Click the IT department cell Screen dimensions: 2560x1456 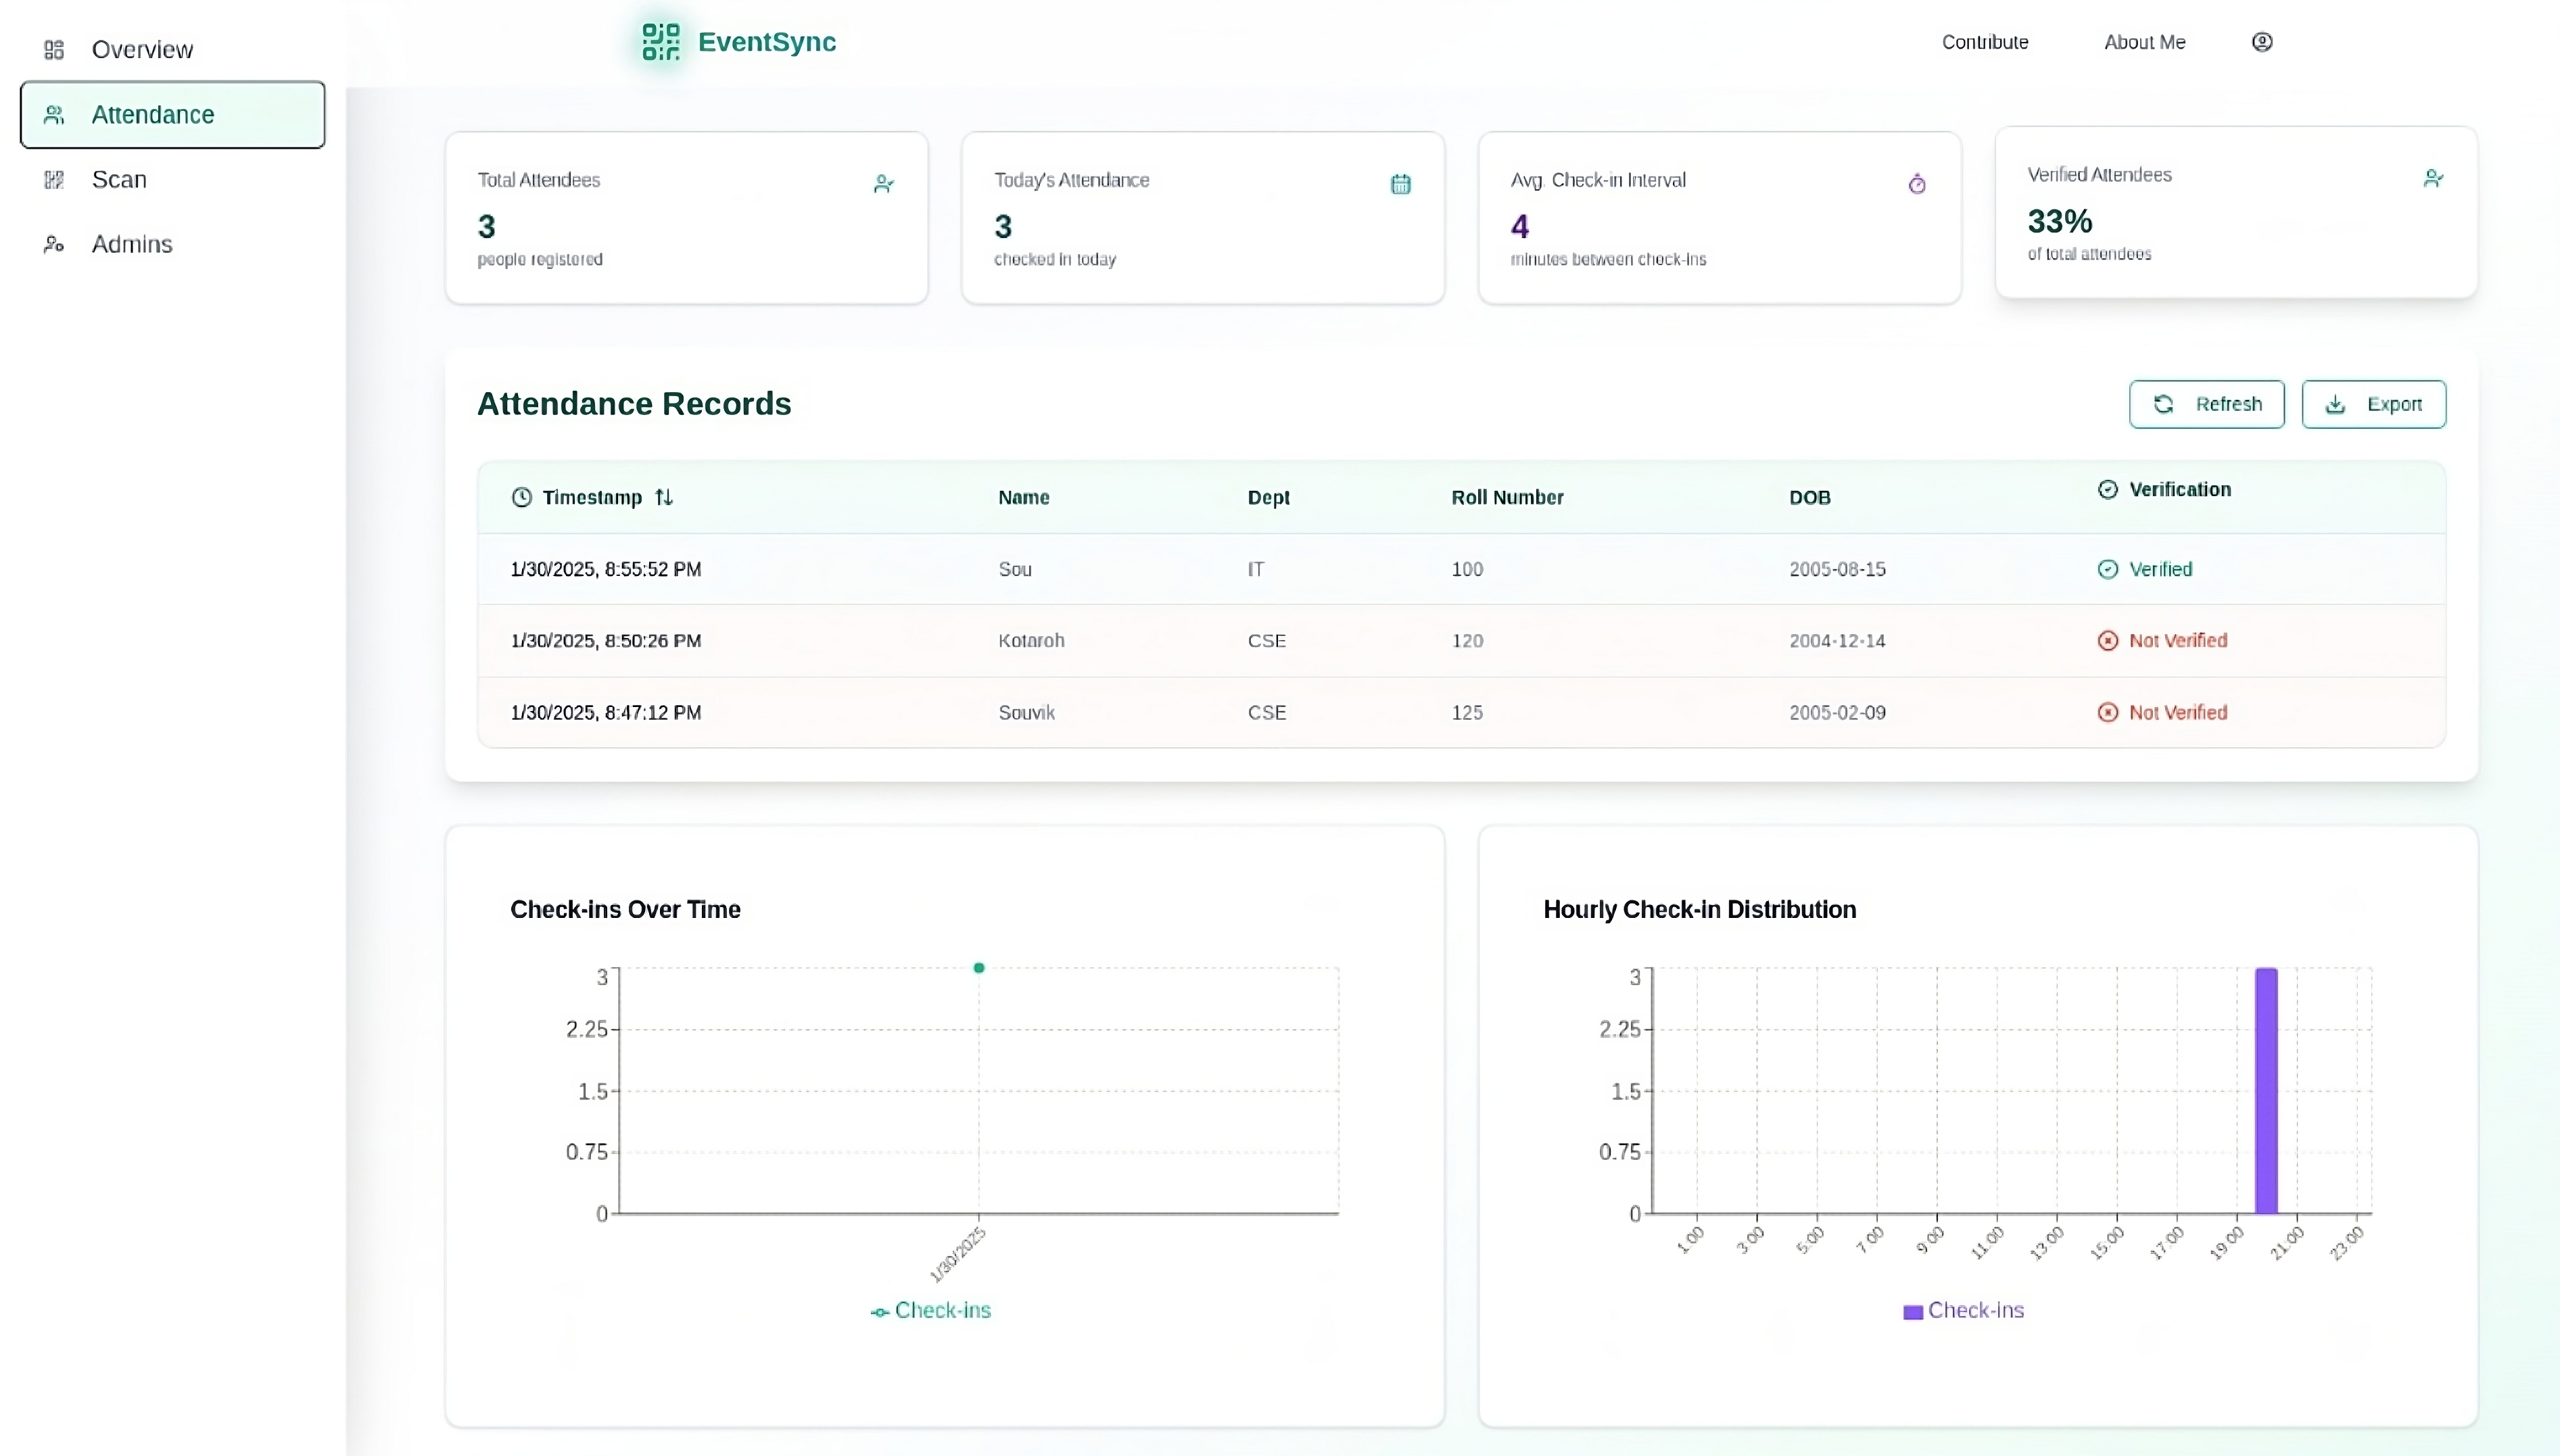pos(1255,569)
